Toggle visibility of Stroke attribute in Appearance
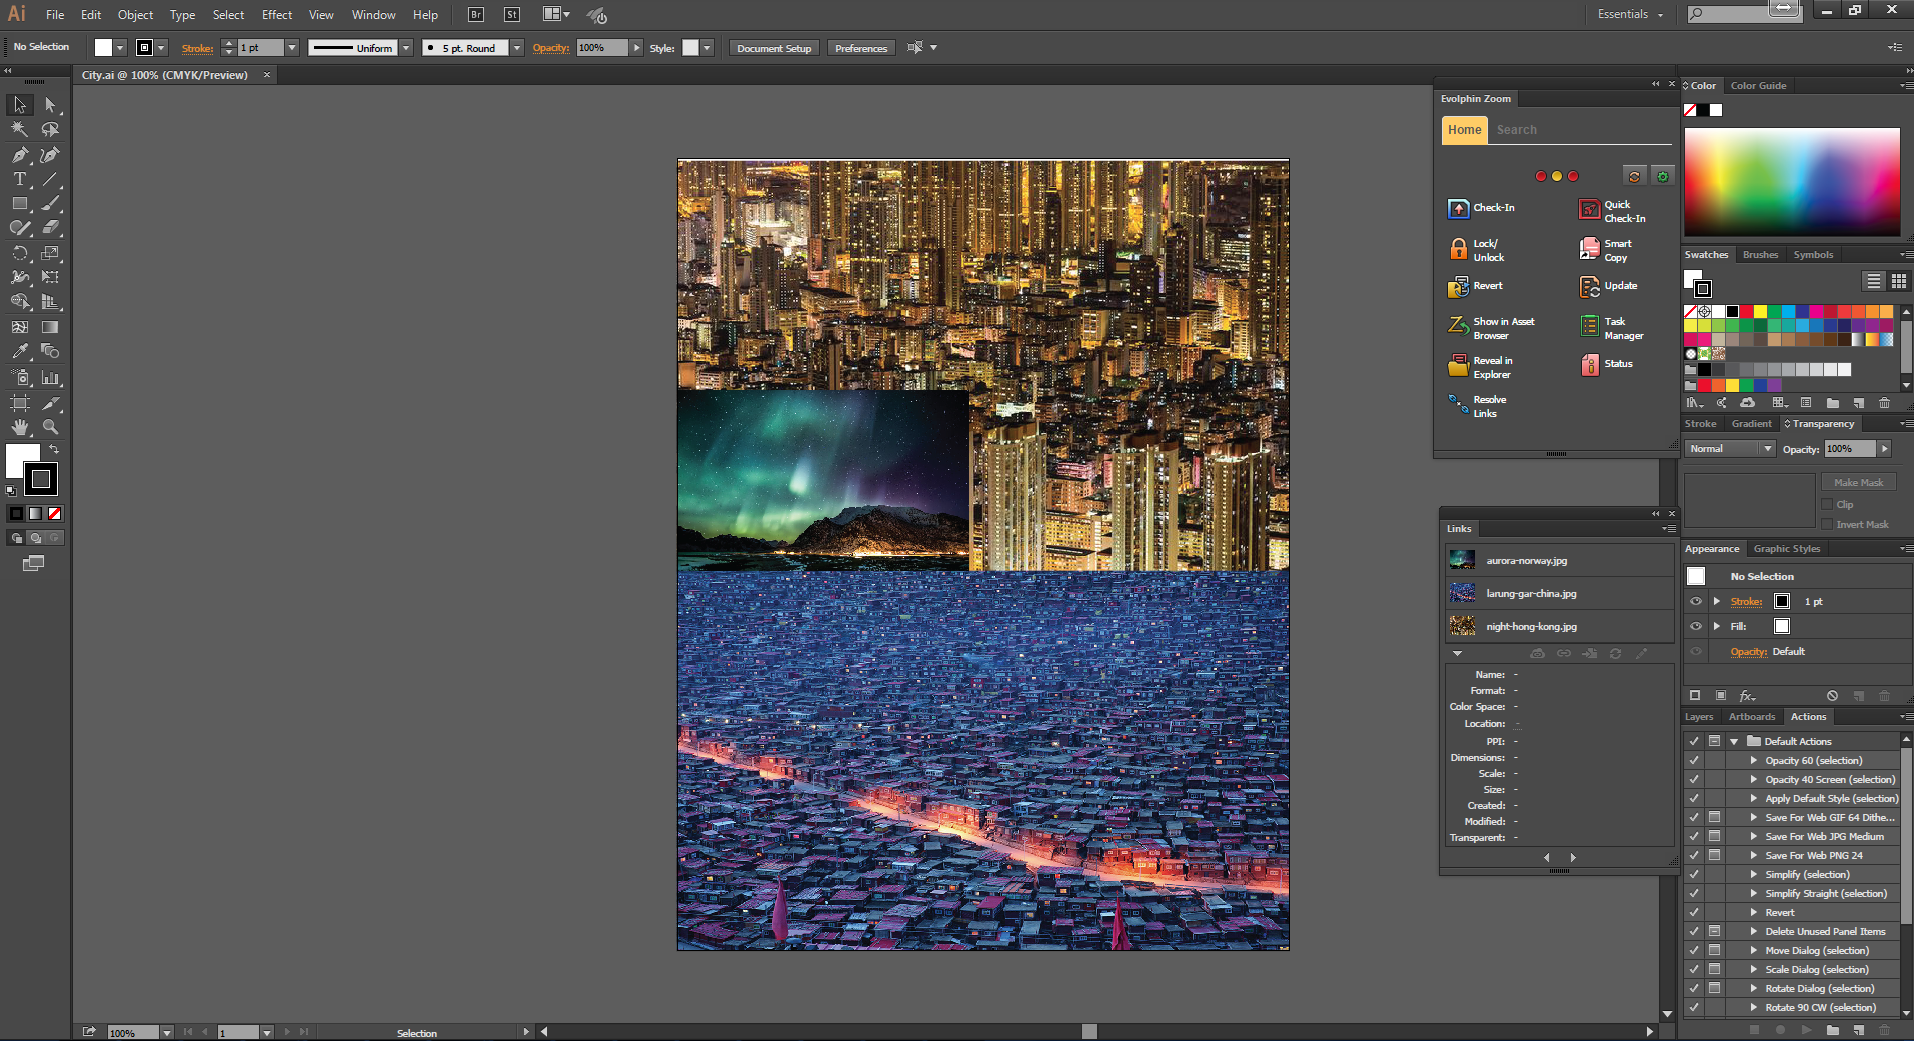1914x1041 pixels. point(1695,601)
